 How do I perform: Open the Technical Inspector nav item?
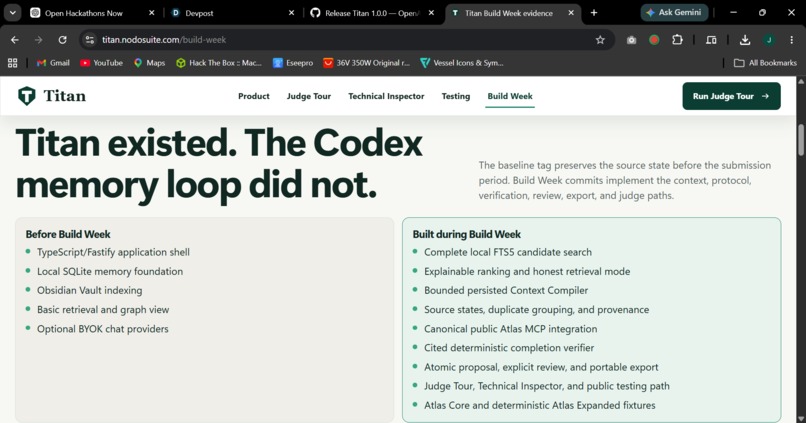(x=386, y=96)
